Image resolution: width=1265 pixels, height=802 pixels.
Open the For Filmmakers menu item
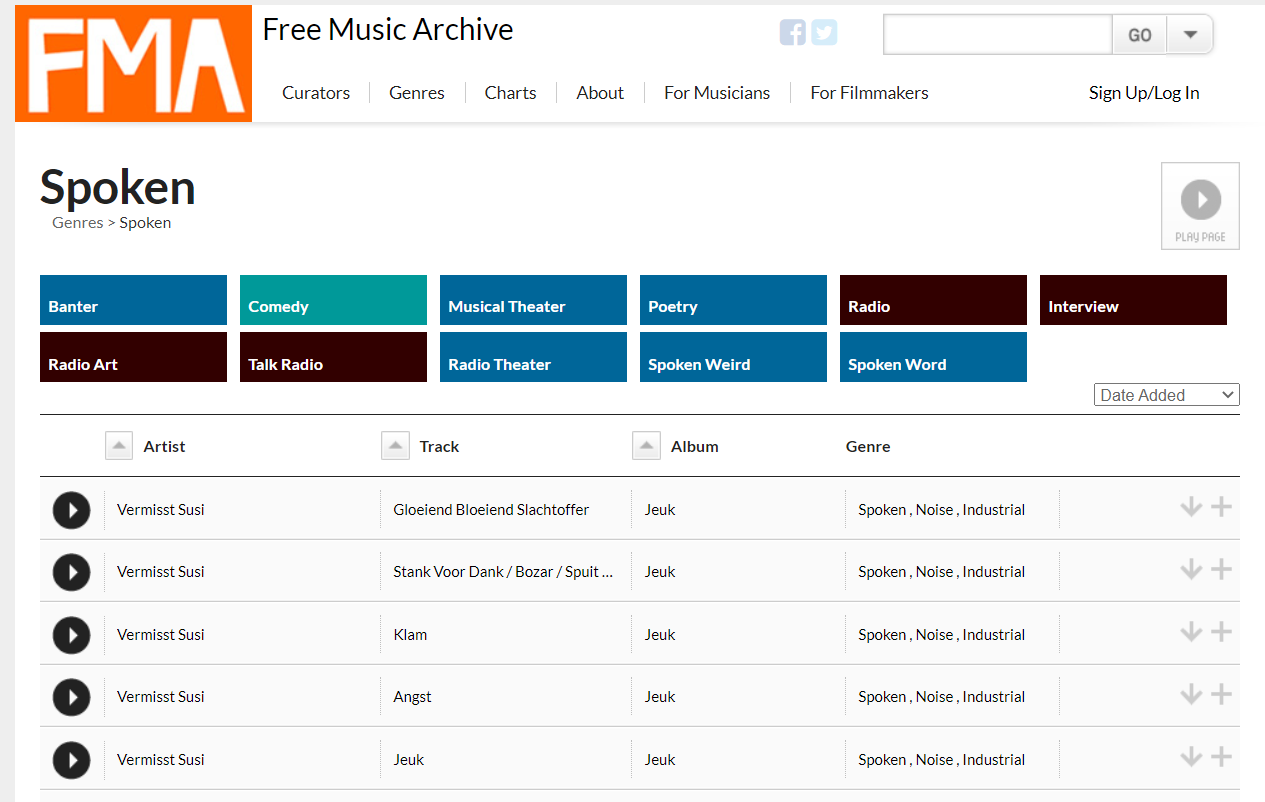click(869, 93)
